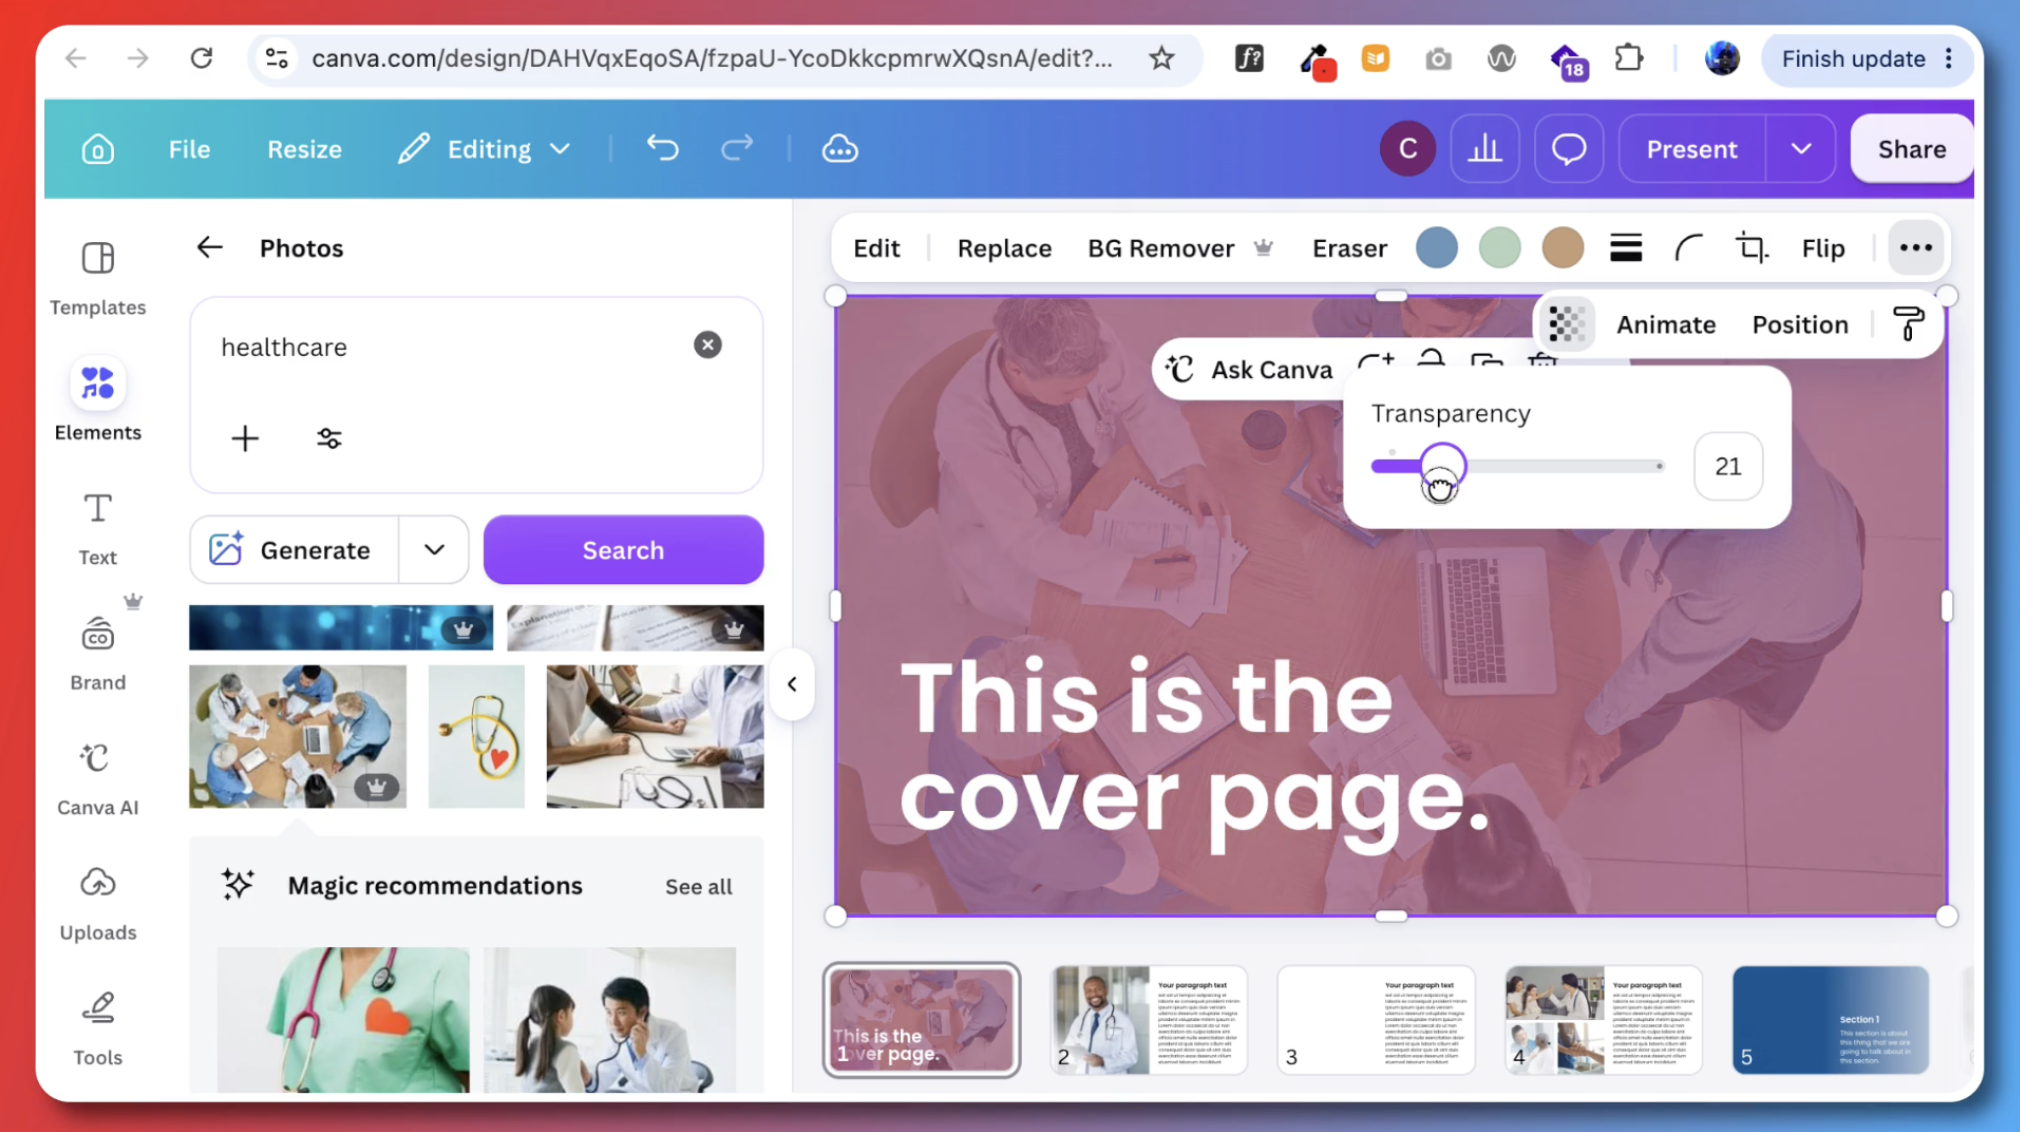Select the blue color swatch
Screen dimensions: 2020x1132
pos(1436,248)
